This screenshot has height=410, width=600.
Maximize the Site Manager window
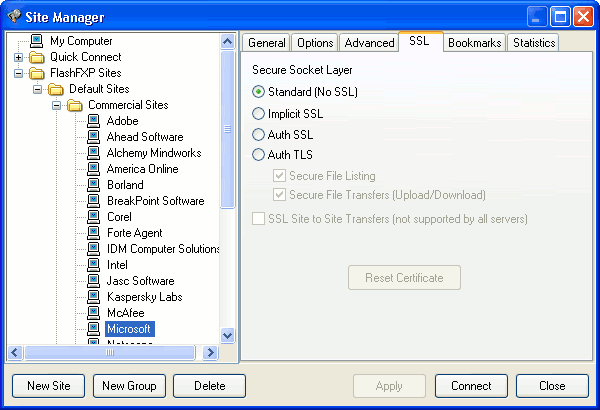point(560,16)
